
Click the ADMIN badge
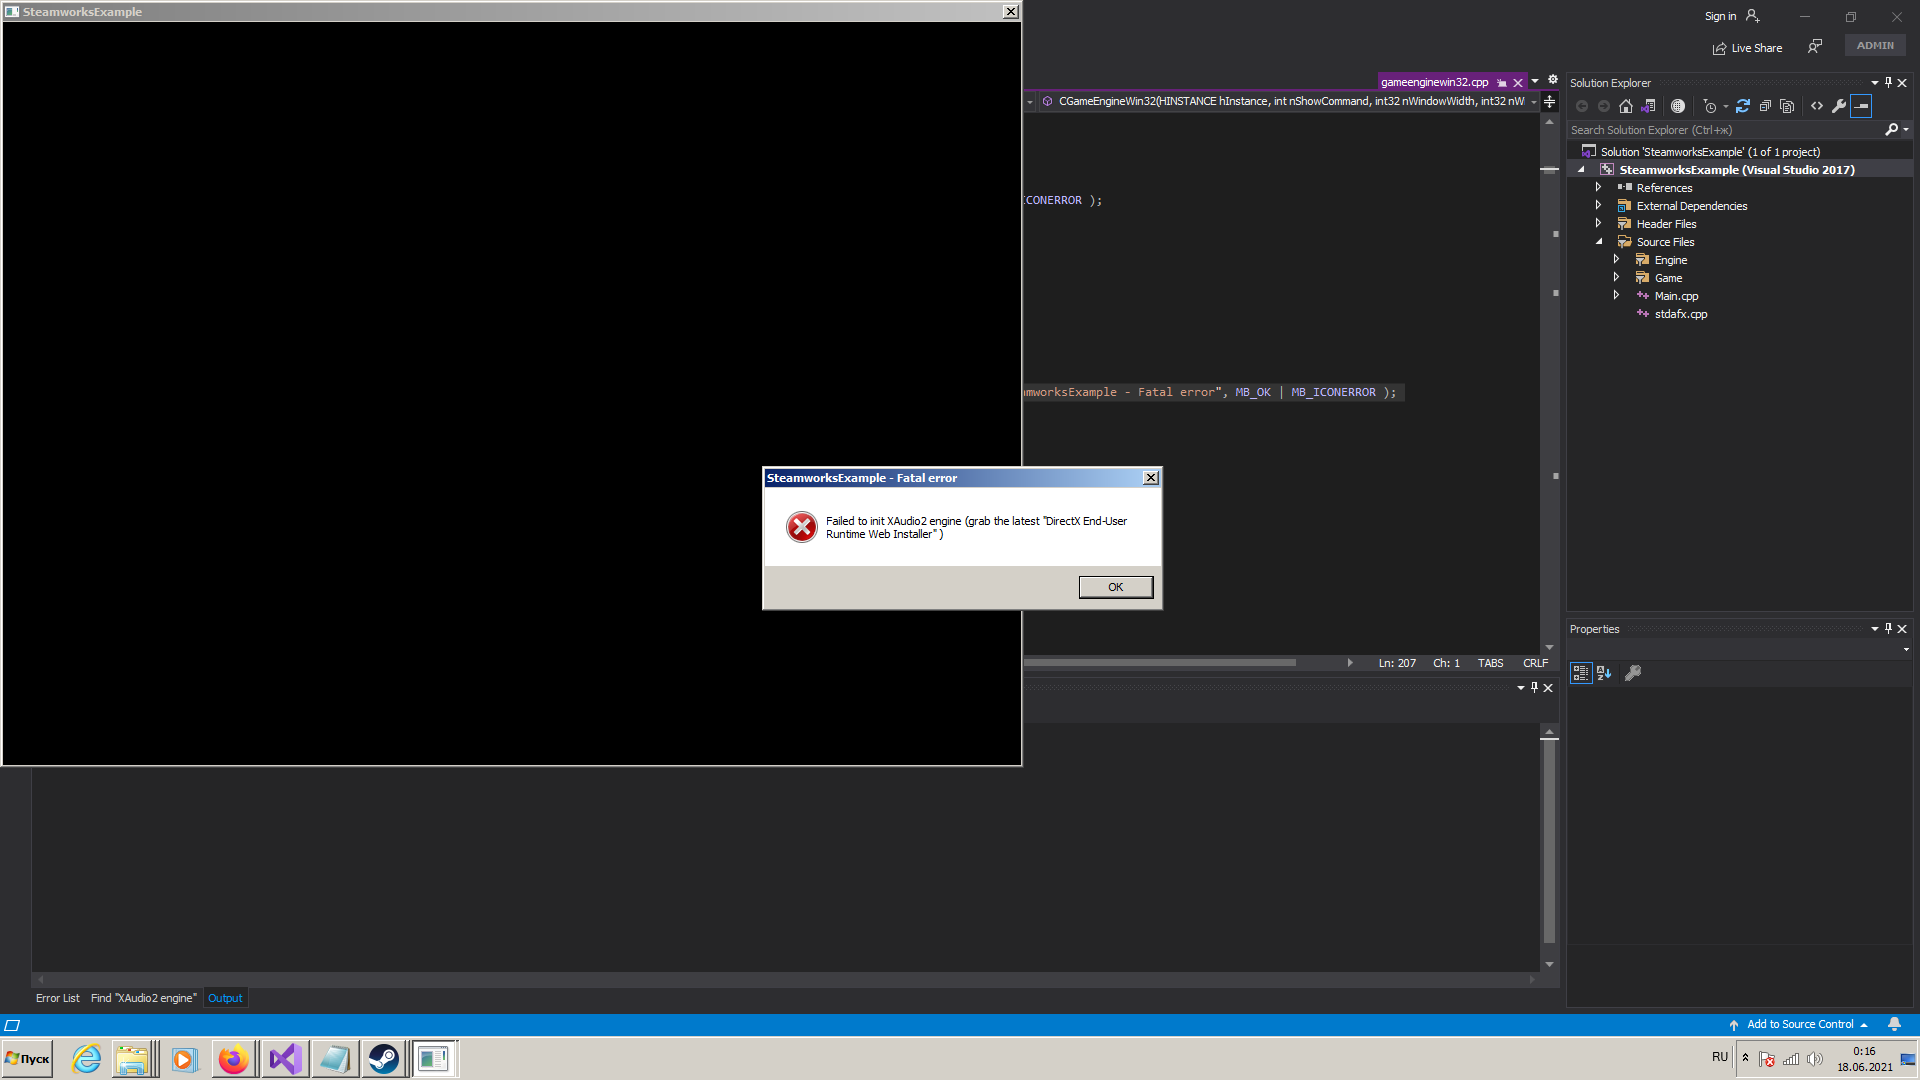pos(1875,45)
